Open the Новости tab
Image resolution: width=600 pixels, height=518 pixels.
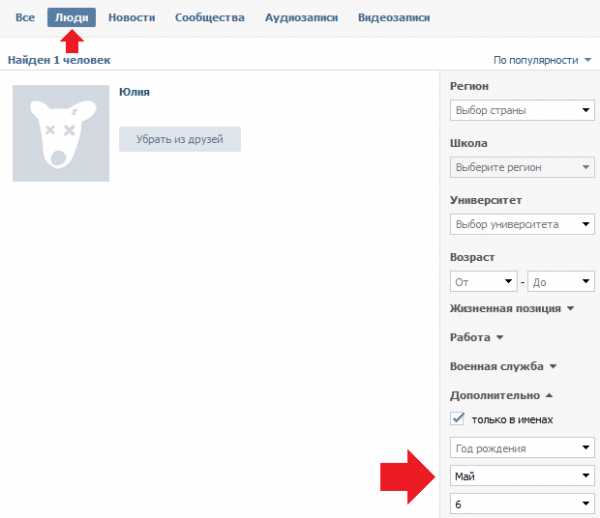pyautogui.click(x=132, y=18)
